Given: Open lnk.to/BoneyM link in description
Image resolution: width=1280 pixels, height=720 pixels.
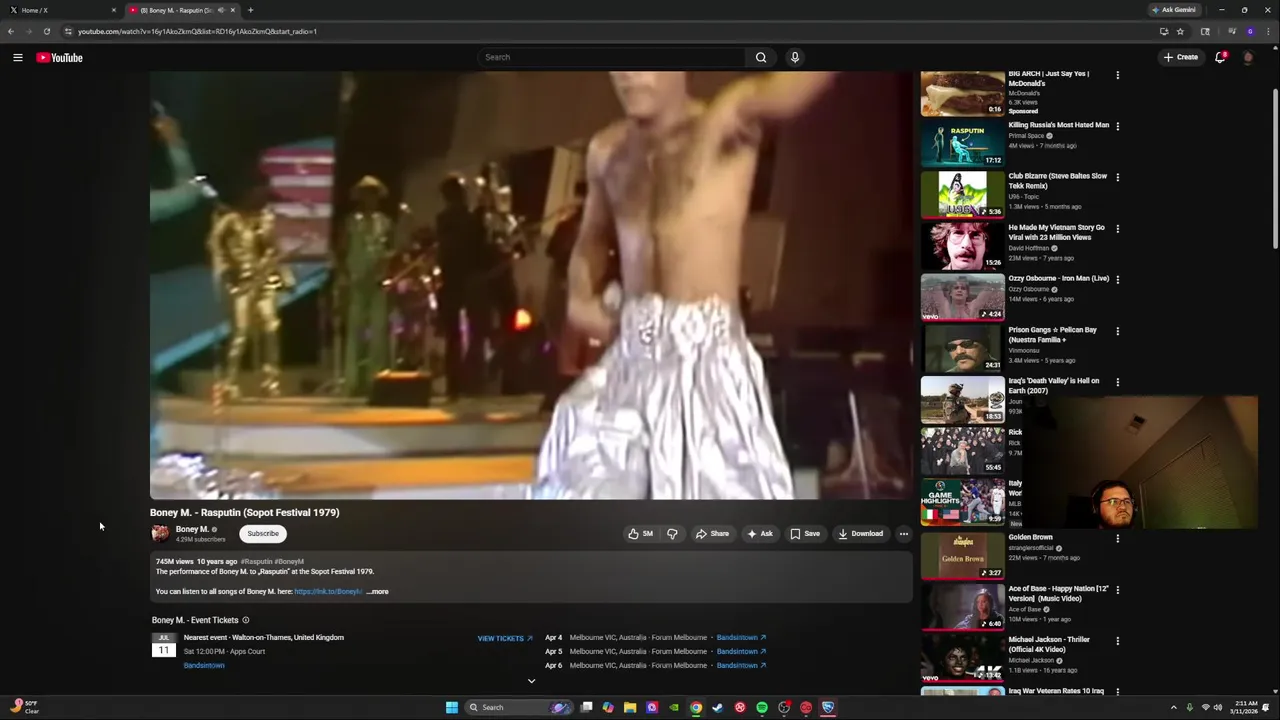Looking at the screenshot, I should pos(328,592).
